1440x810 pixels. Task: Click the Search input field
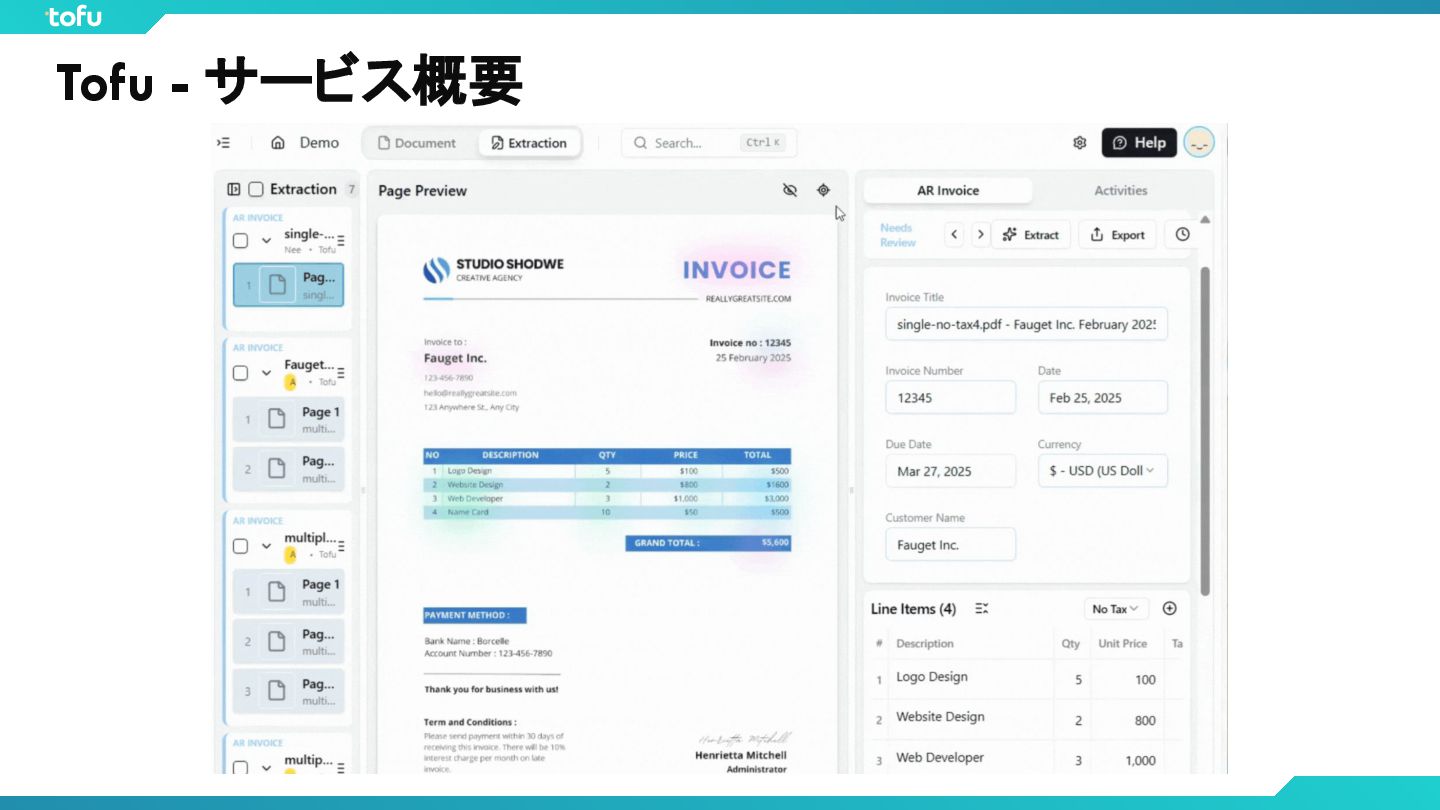coord(709,143)
